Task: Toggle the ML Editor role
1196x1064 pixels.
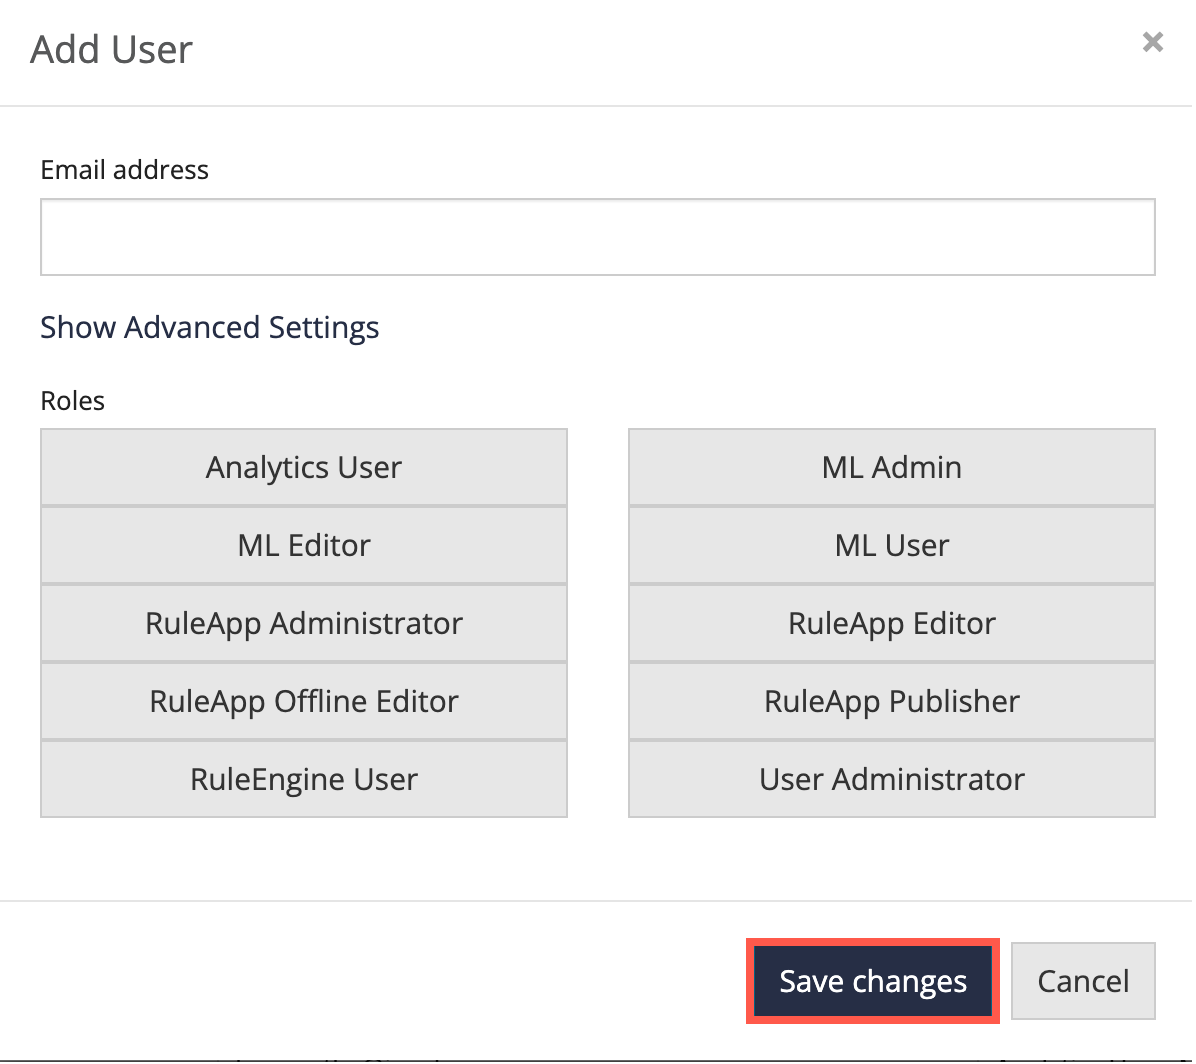Action: 303,545
